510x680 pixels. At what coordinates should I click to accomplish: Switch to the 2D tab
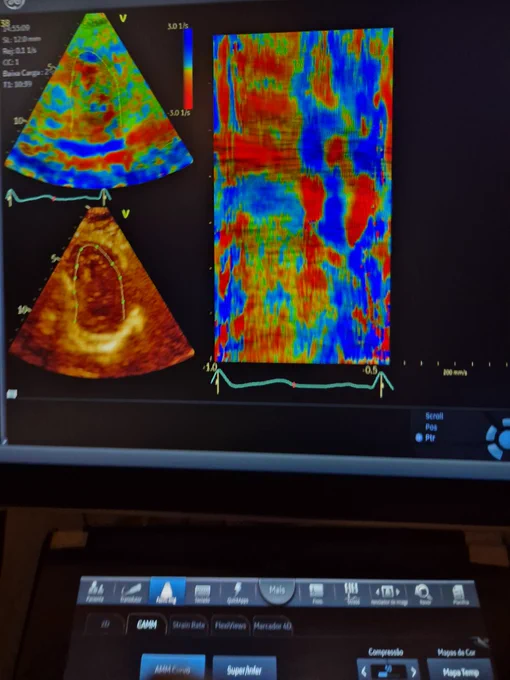click(x=105, y=624)
